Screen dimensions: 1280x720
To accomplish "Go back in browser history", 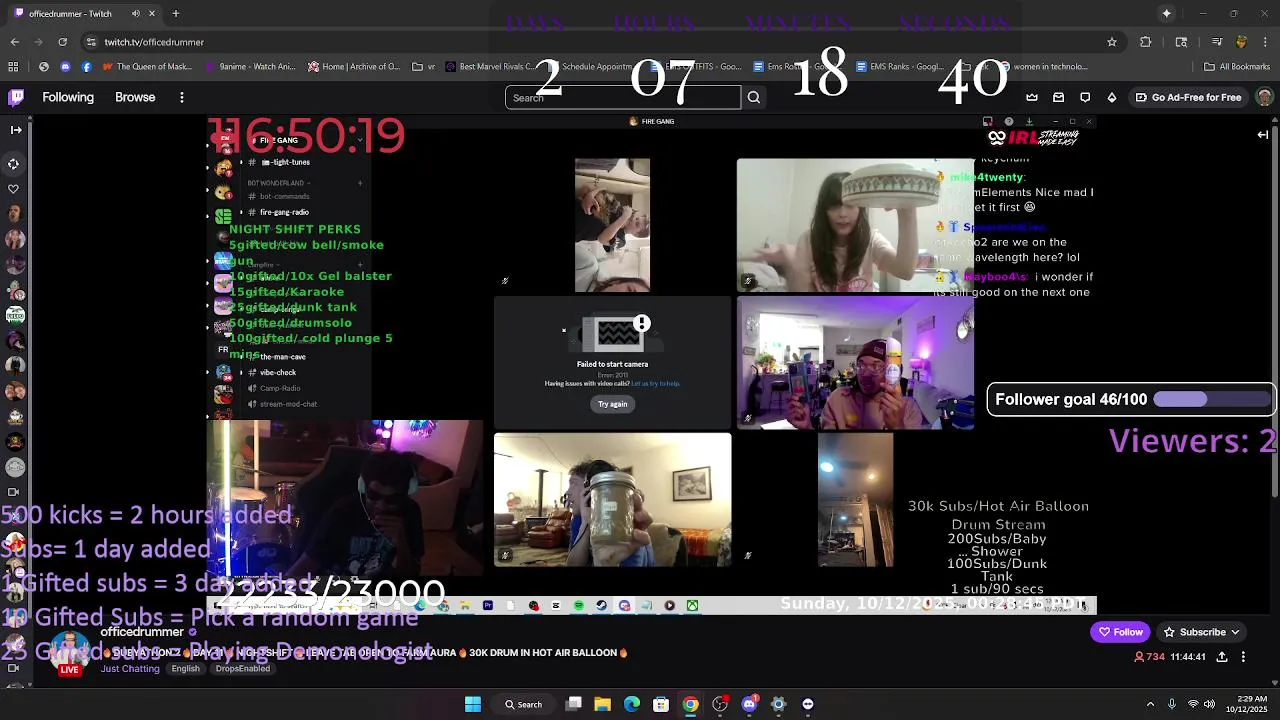I will coord(14,42).
